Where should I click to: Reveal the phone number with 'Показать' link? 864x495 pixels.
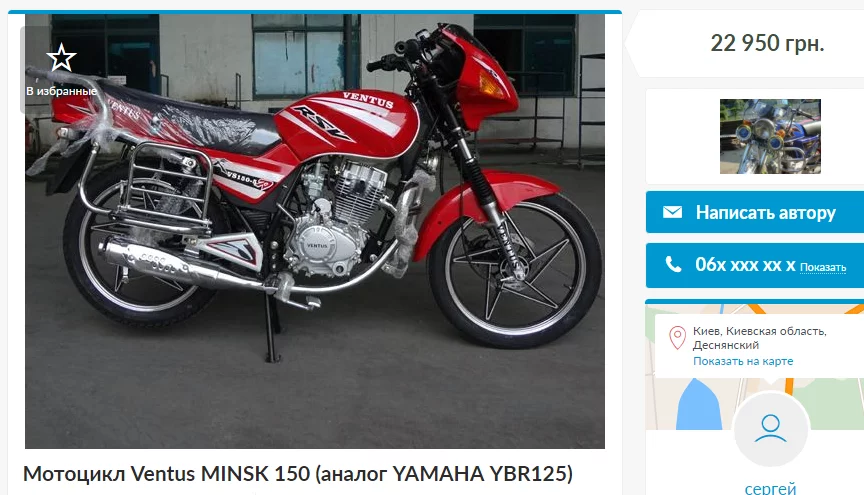pyautogui.click(x=823, y=267)
